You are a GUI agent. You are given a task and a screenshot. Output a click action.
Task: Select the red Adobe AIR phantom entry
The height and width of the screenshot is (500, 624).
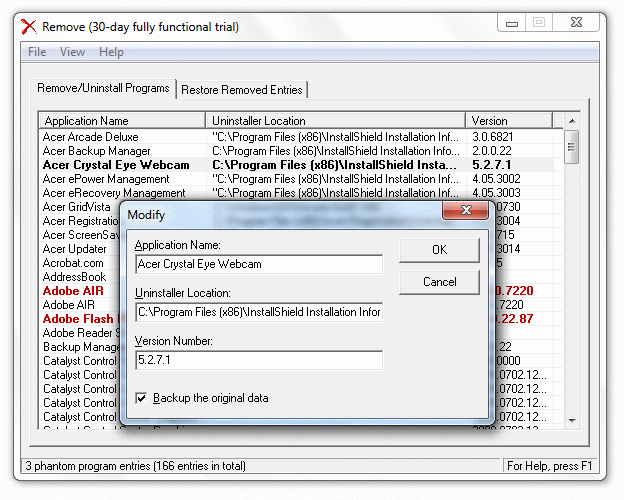pyautogui.click(x=73, y=291)
